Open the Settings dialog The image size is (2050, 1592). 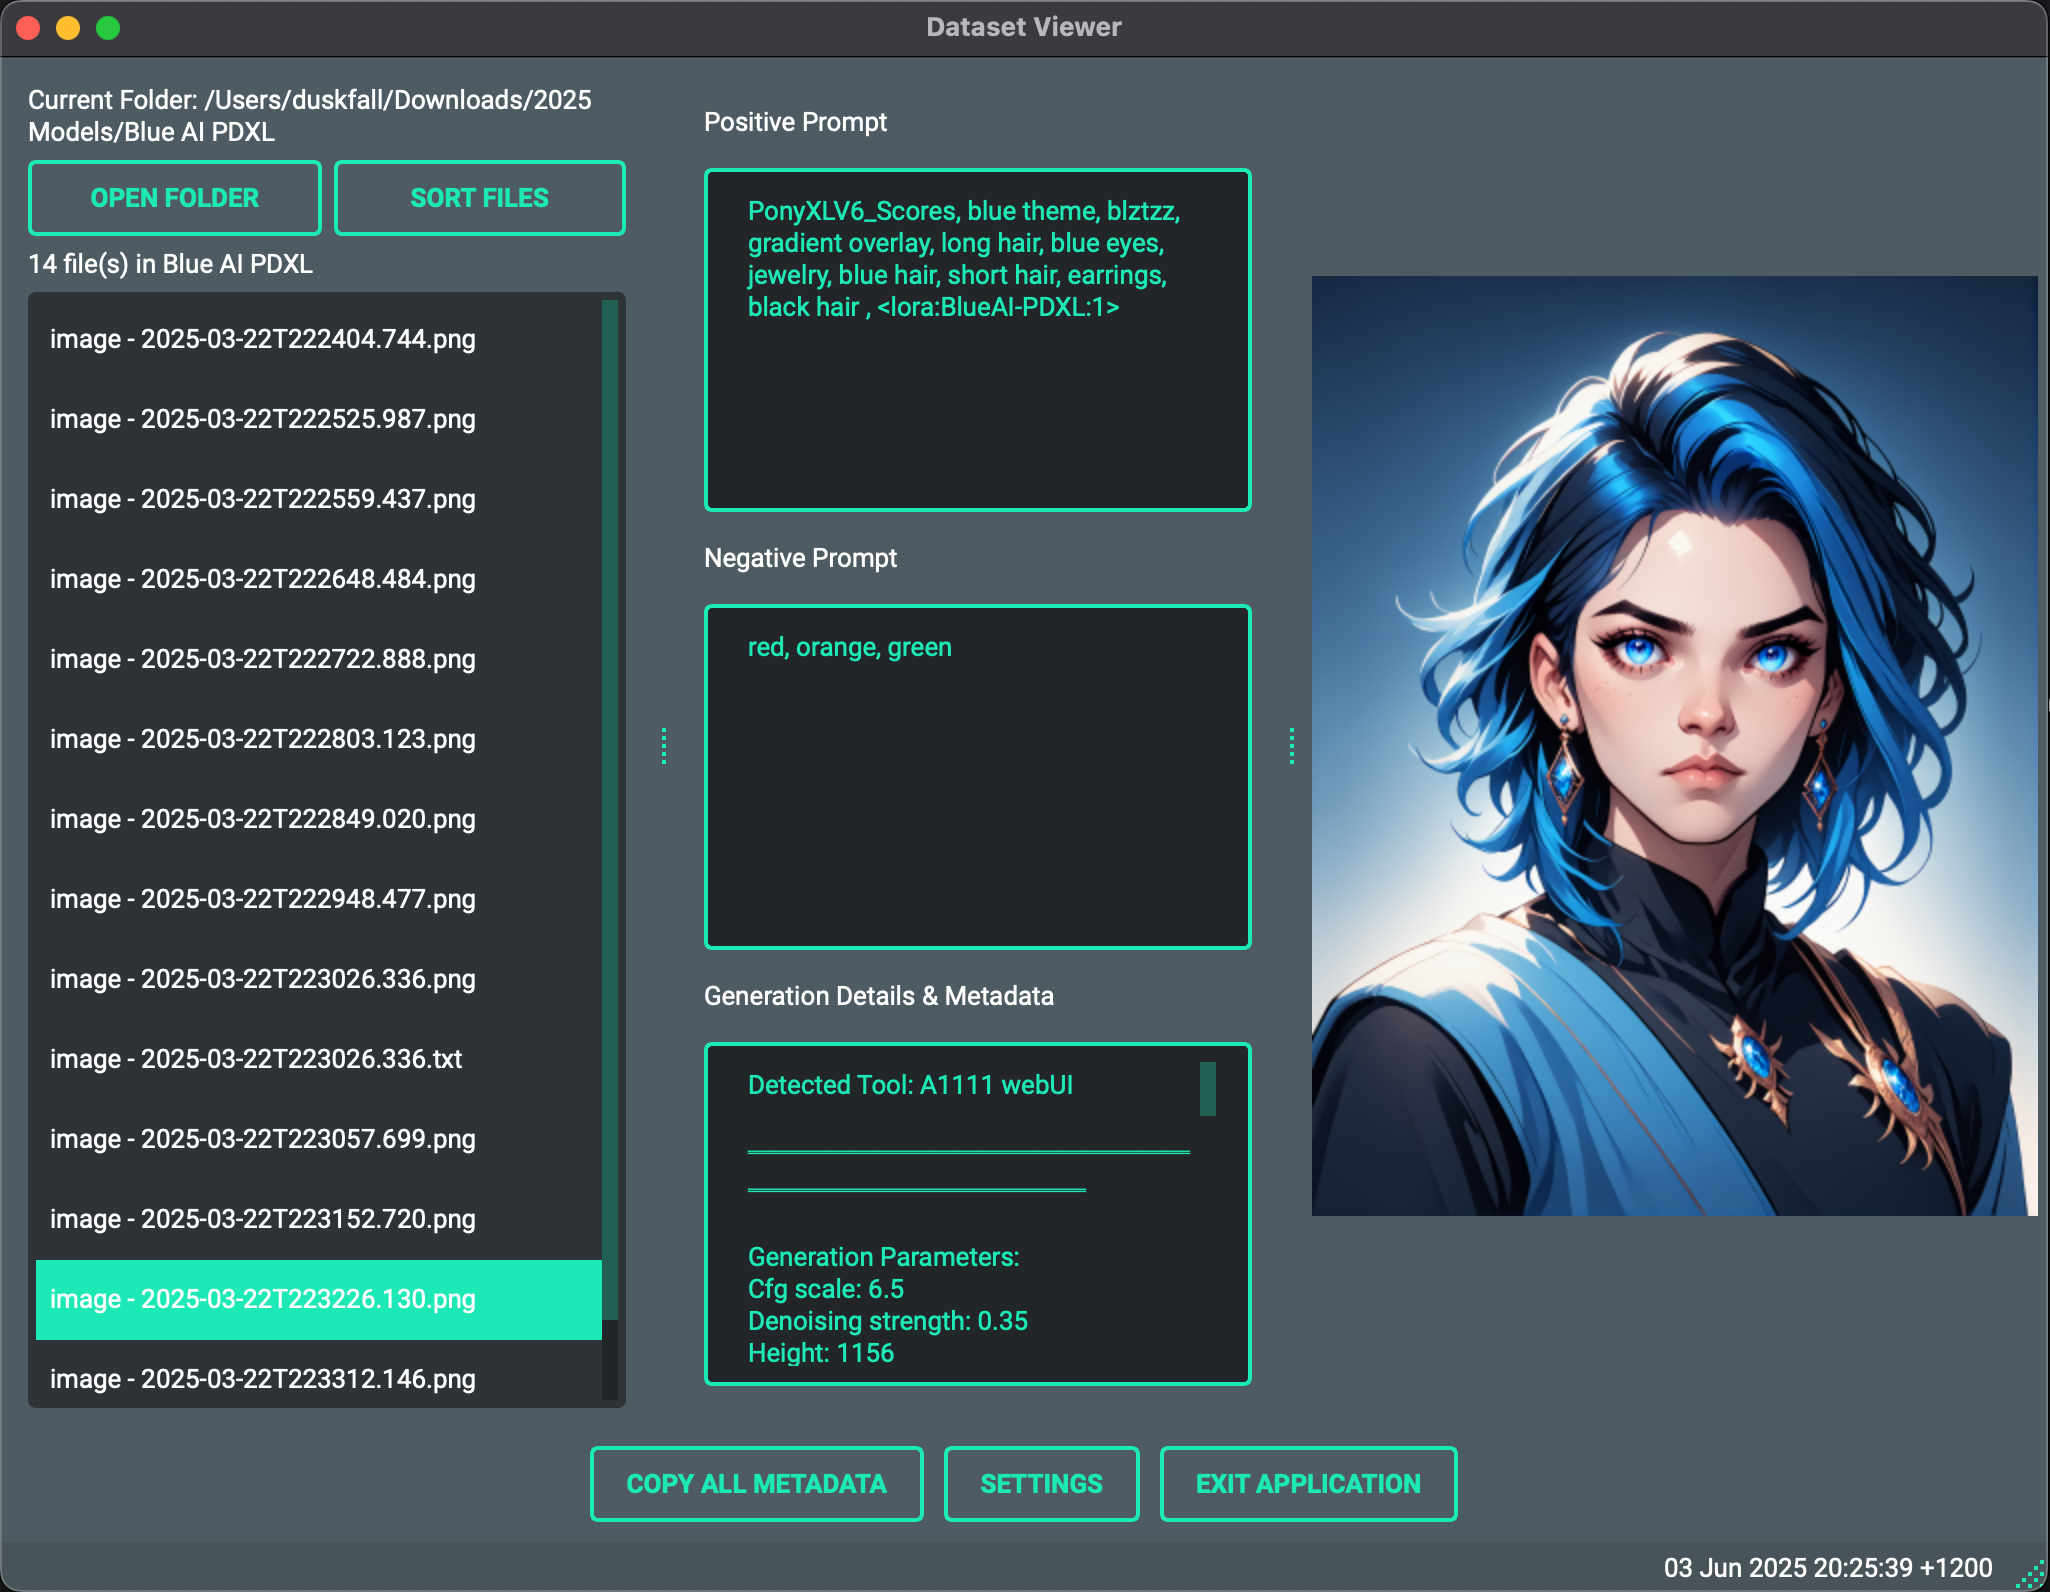coord(1041,1484)
